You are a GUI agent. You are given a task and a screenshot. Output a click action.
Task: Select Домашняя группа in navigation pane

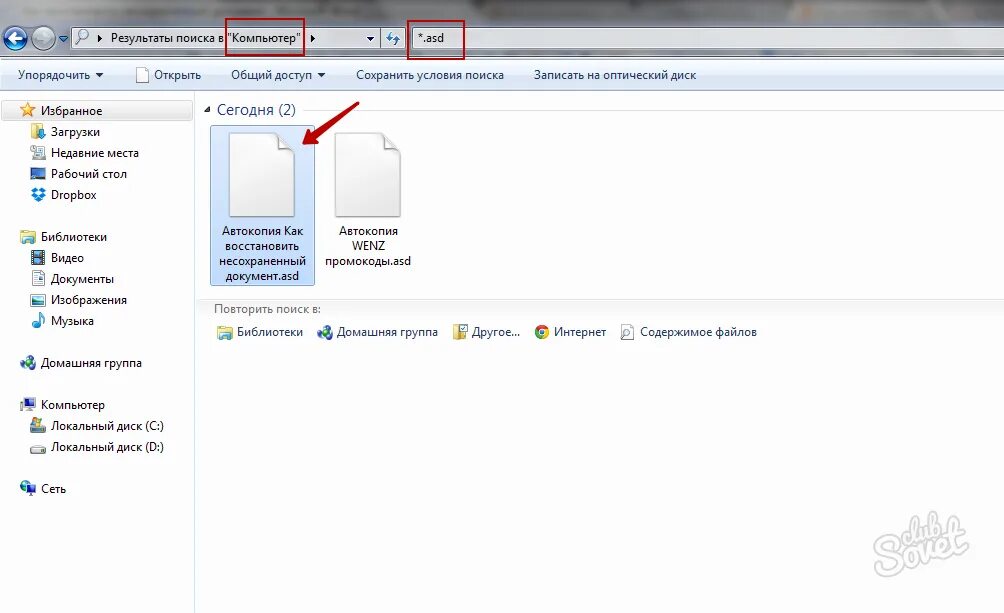(91, 363)
